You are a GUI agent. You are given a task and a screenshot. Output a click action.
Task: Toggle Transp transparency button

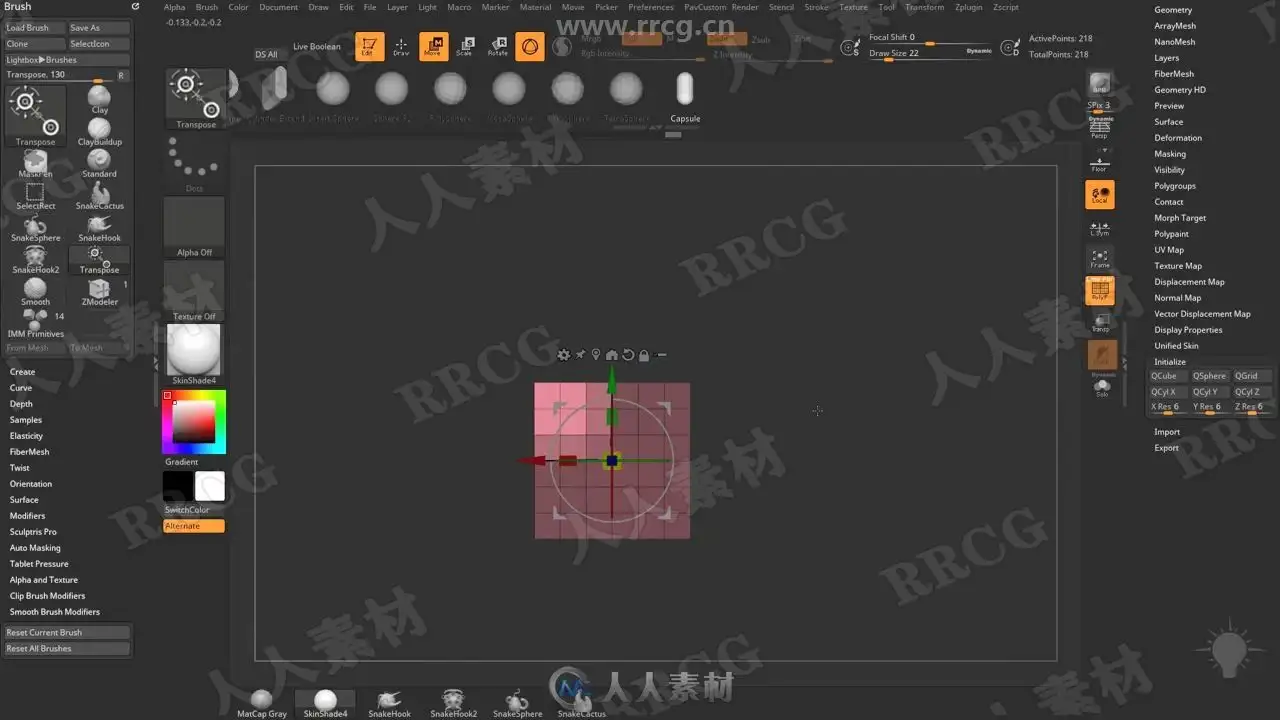pyautogui.click(x=1100, y=323)
